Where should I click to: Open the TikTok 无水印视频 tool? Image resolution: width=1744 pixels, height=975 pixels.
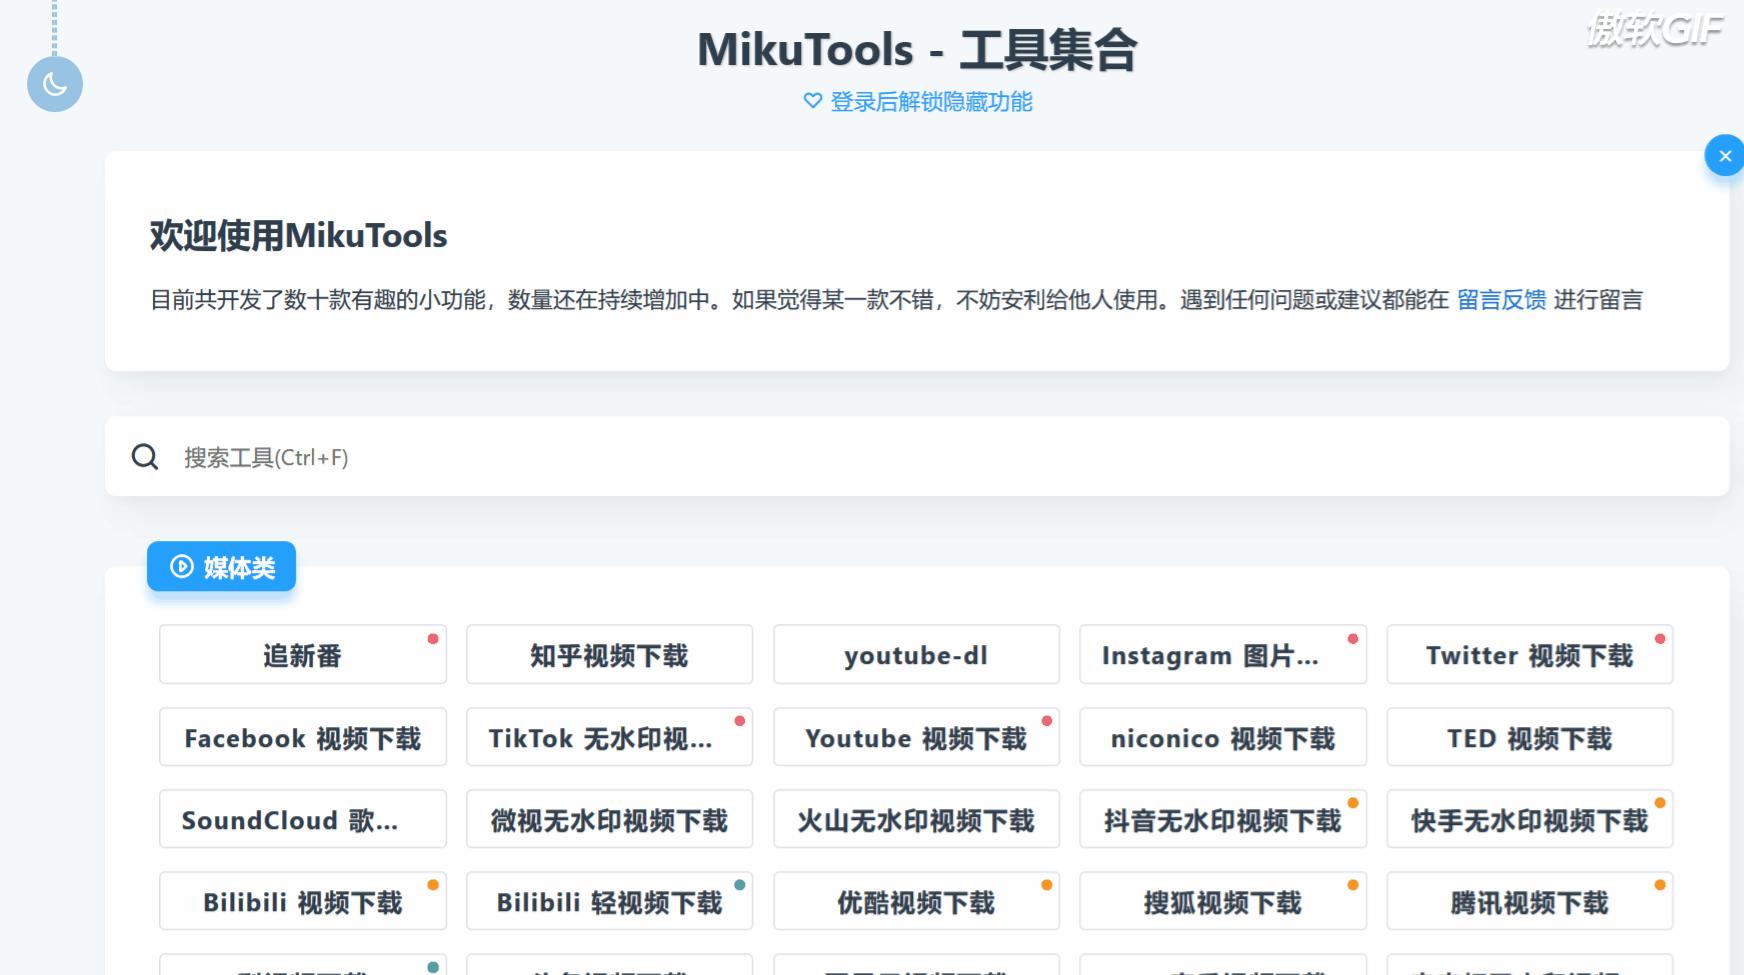point(609,738)
